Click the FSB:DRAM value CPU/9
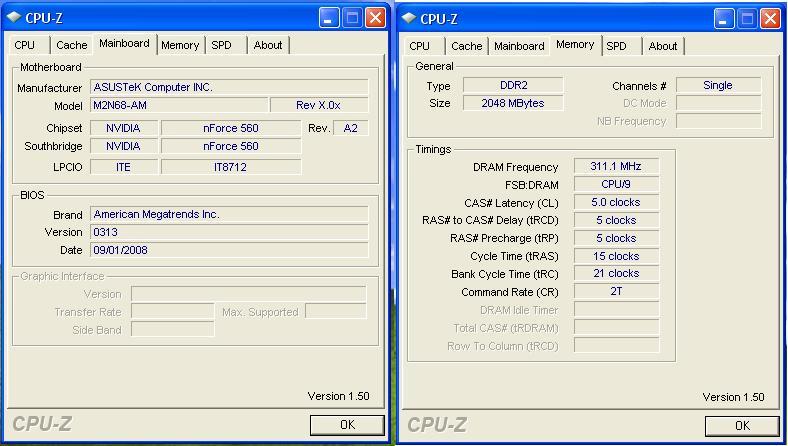788x446 pixels. click(x=616, y=185)
